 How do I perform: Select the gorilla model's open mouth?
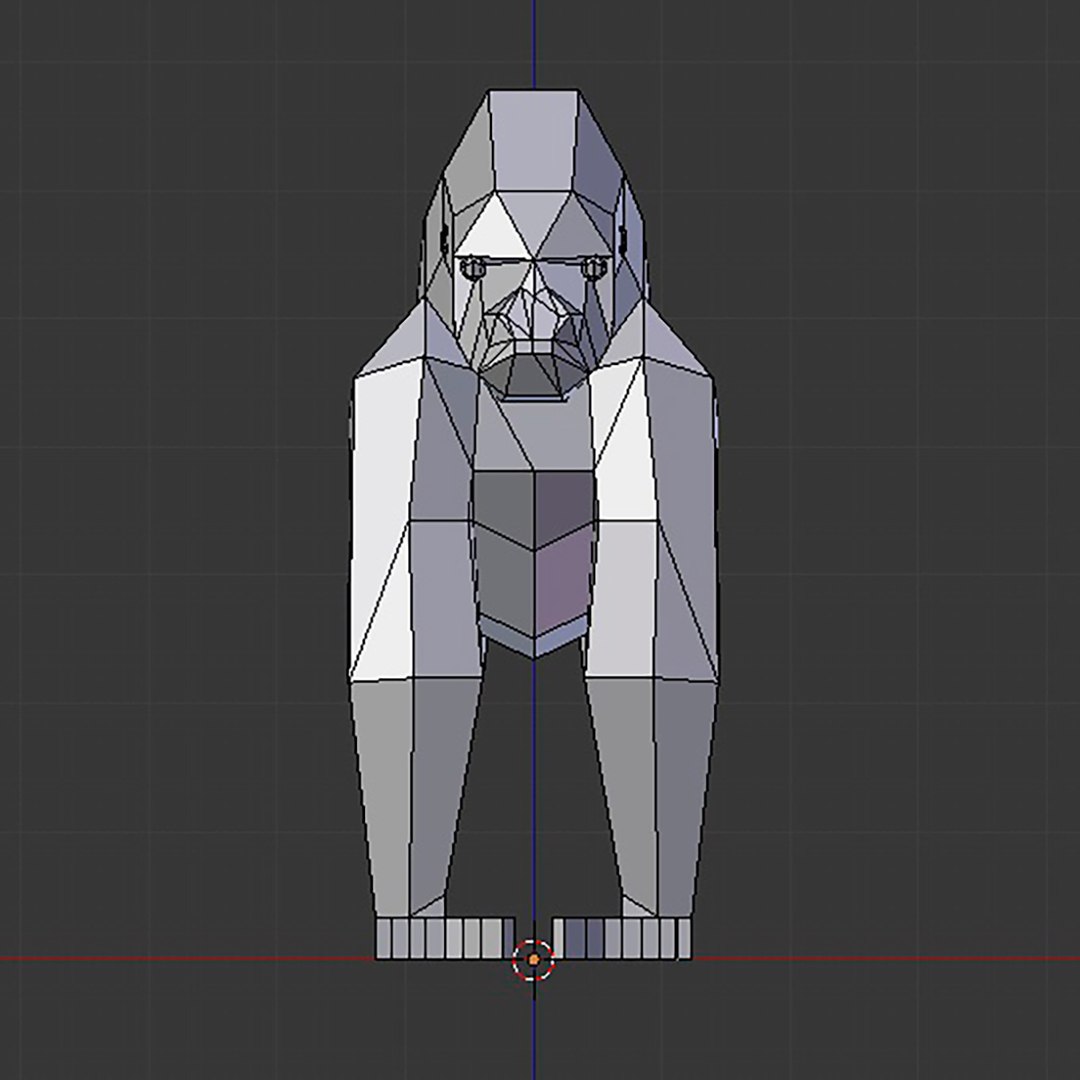point(534,374)
